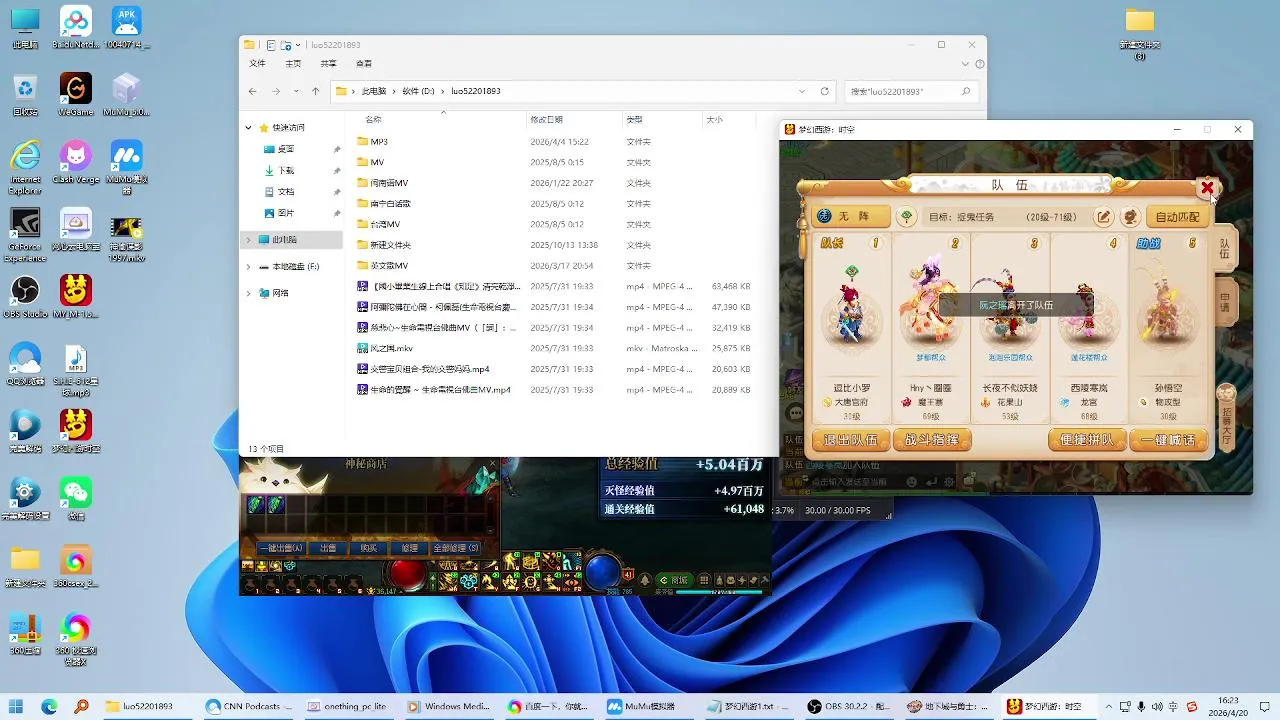Close the team panel with red X

point(1207,188)
